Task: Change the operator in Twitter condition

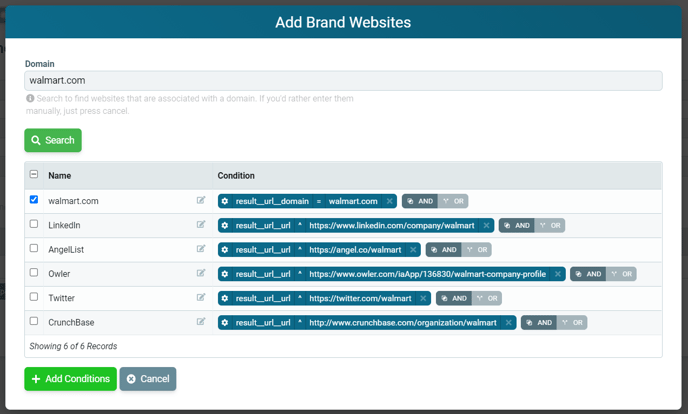Action: (300, 298)
